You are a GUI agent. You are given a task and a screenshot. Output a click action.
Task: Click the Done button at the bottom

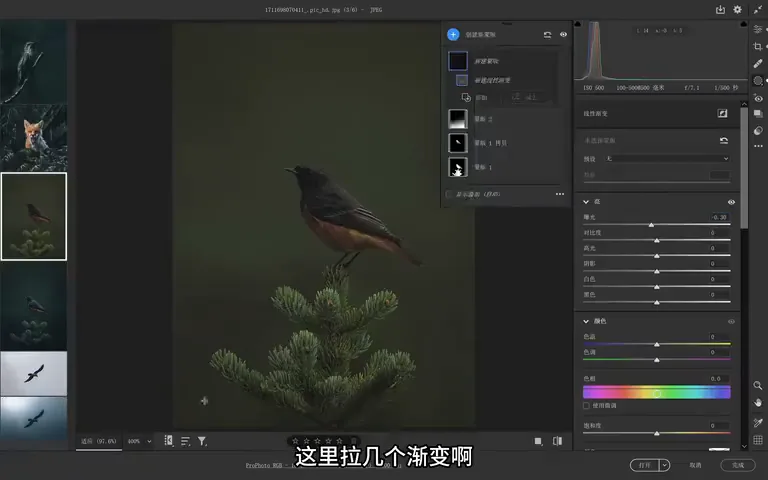coord(738,465)
